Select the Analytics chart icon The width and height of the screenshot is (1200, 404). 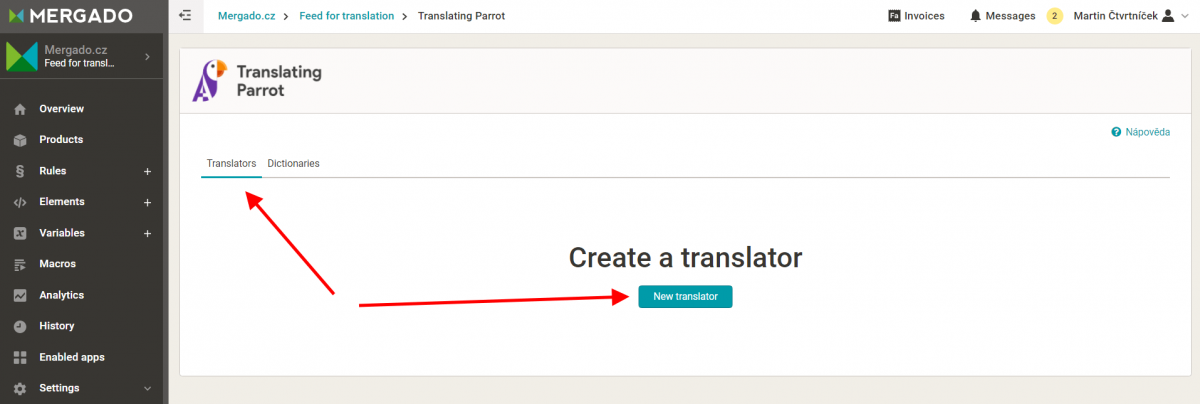[x=20, y=296]
